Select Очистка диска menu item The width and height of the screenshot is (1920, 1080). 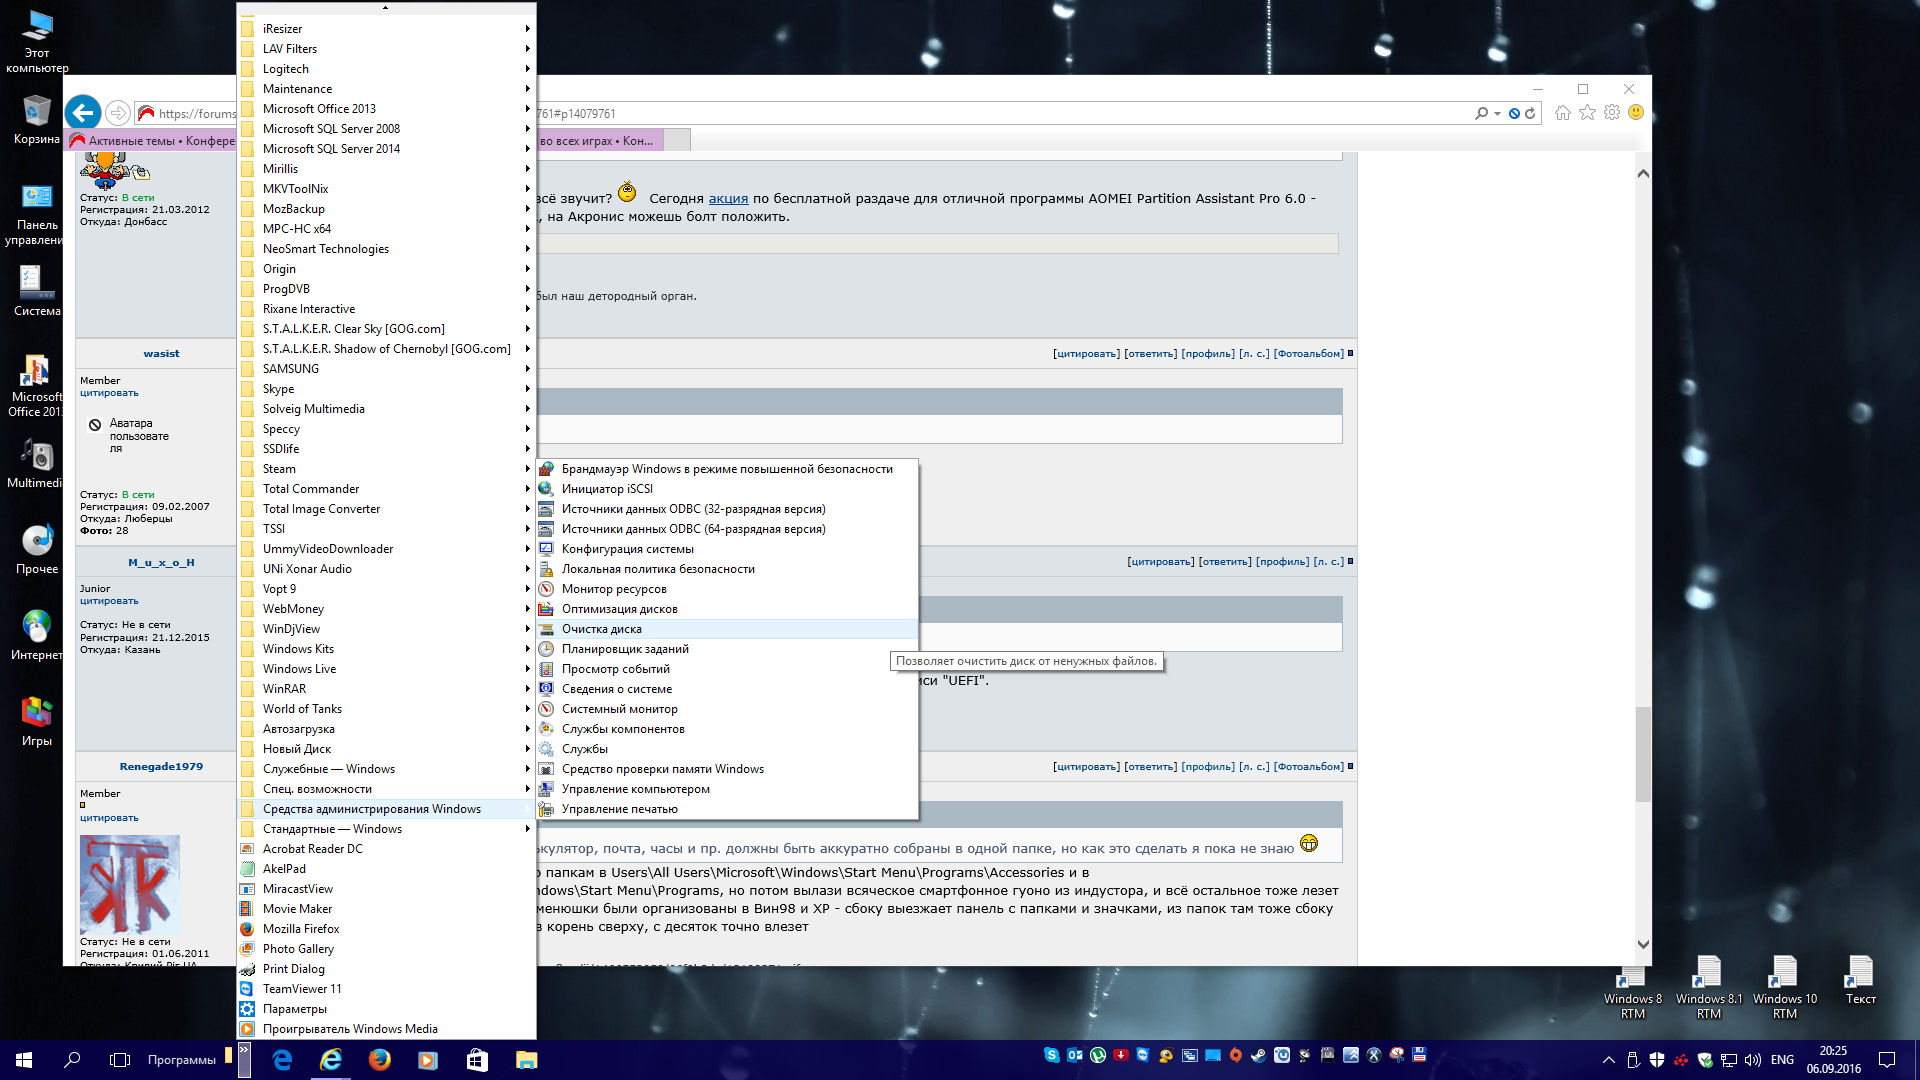click(x=601, y=629)
